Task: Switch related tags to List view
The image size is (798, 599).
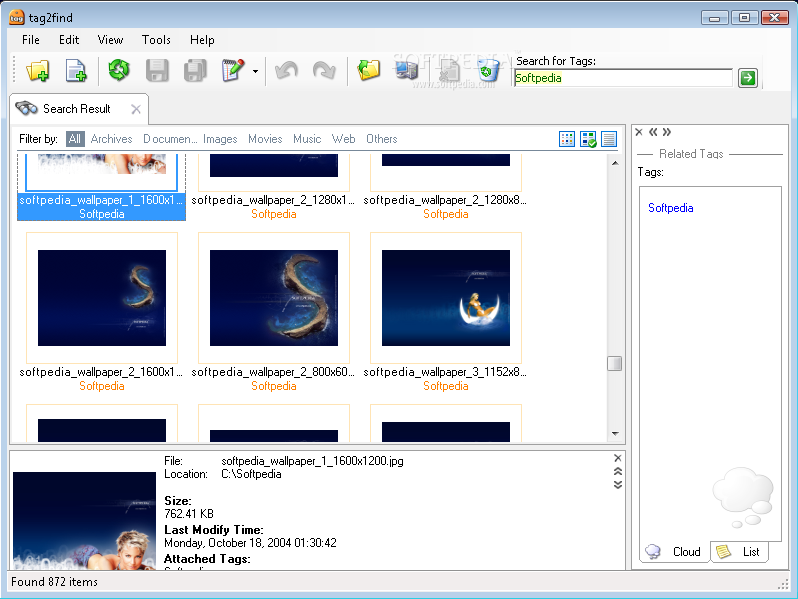Action: point(739,552)
